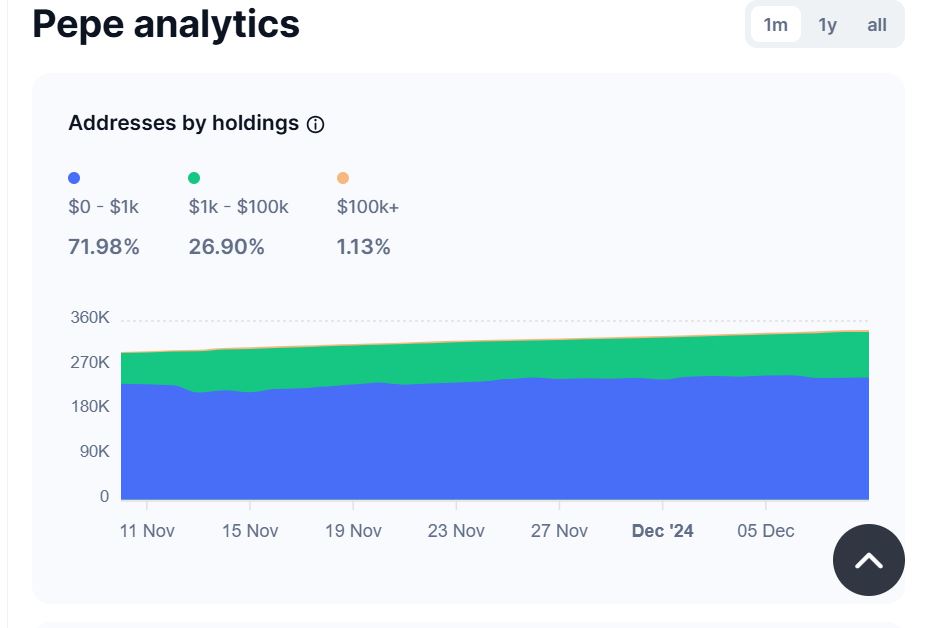Click the green legend dot for $1k - $100k
The width and height of the screenshot is (929, 628).
pos(194,178)
